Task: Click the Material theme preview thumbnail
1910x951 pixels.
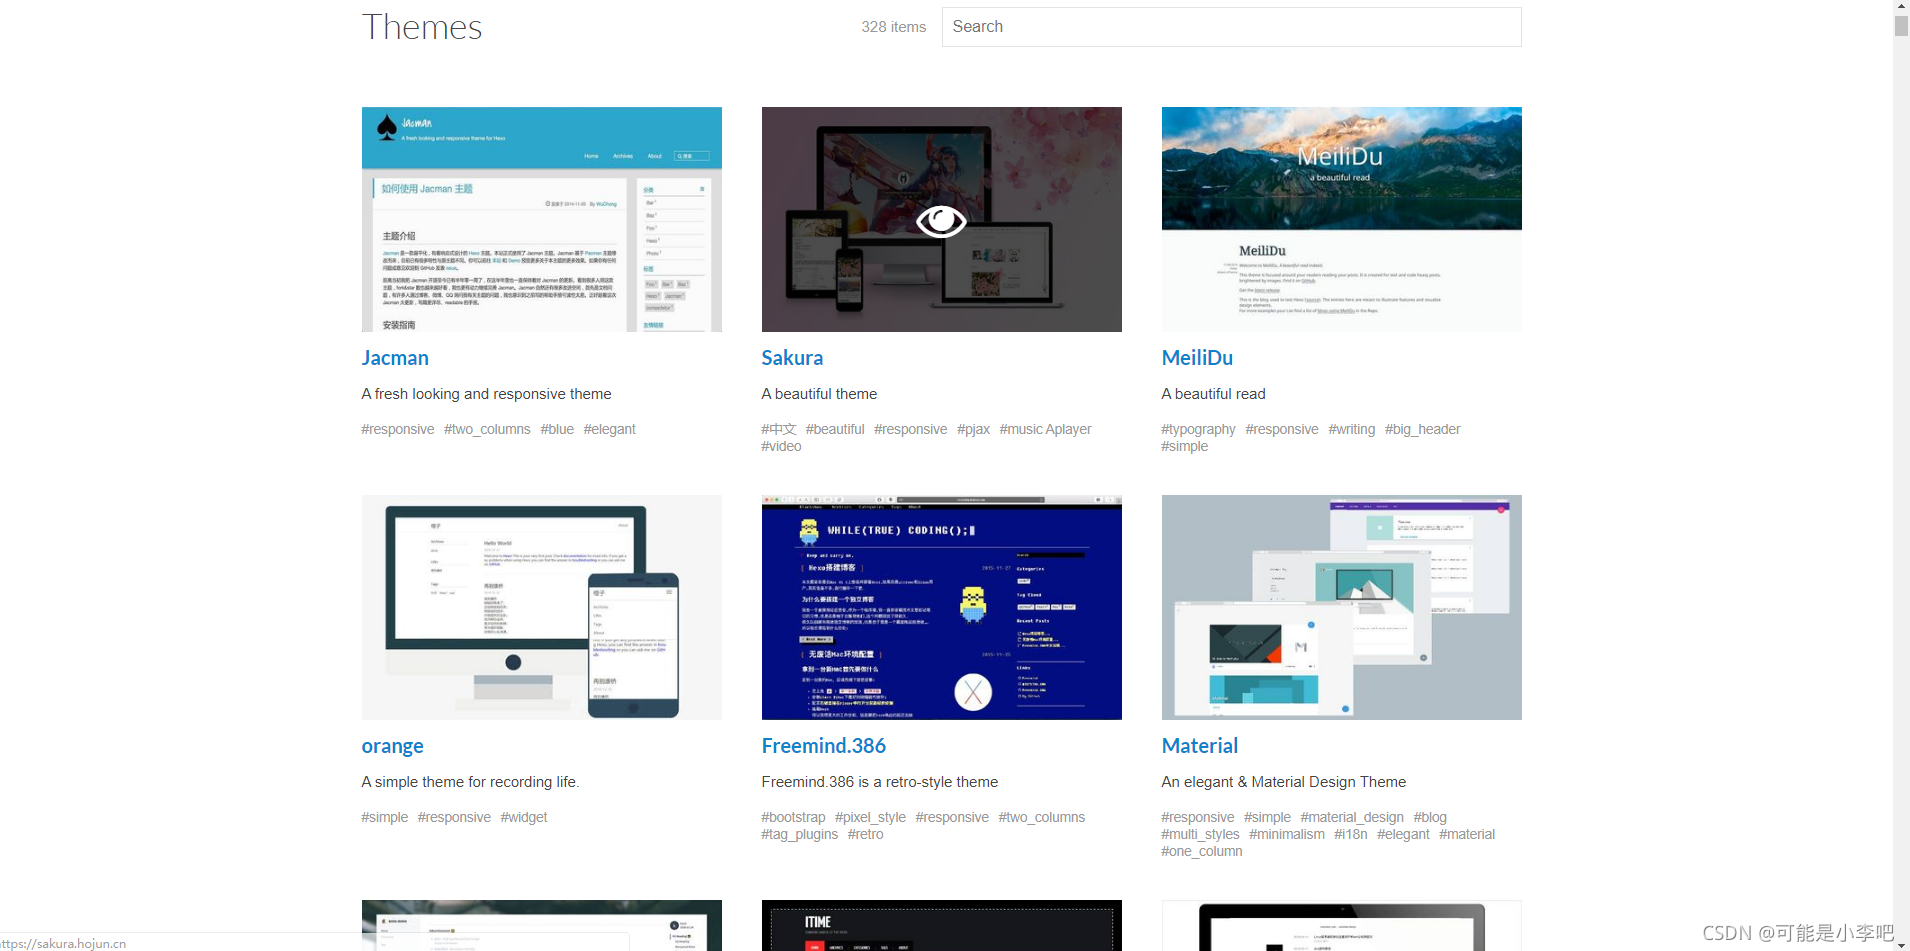Action: coord(1341,607)
